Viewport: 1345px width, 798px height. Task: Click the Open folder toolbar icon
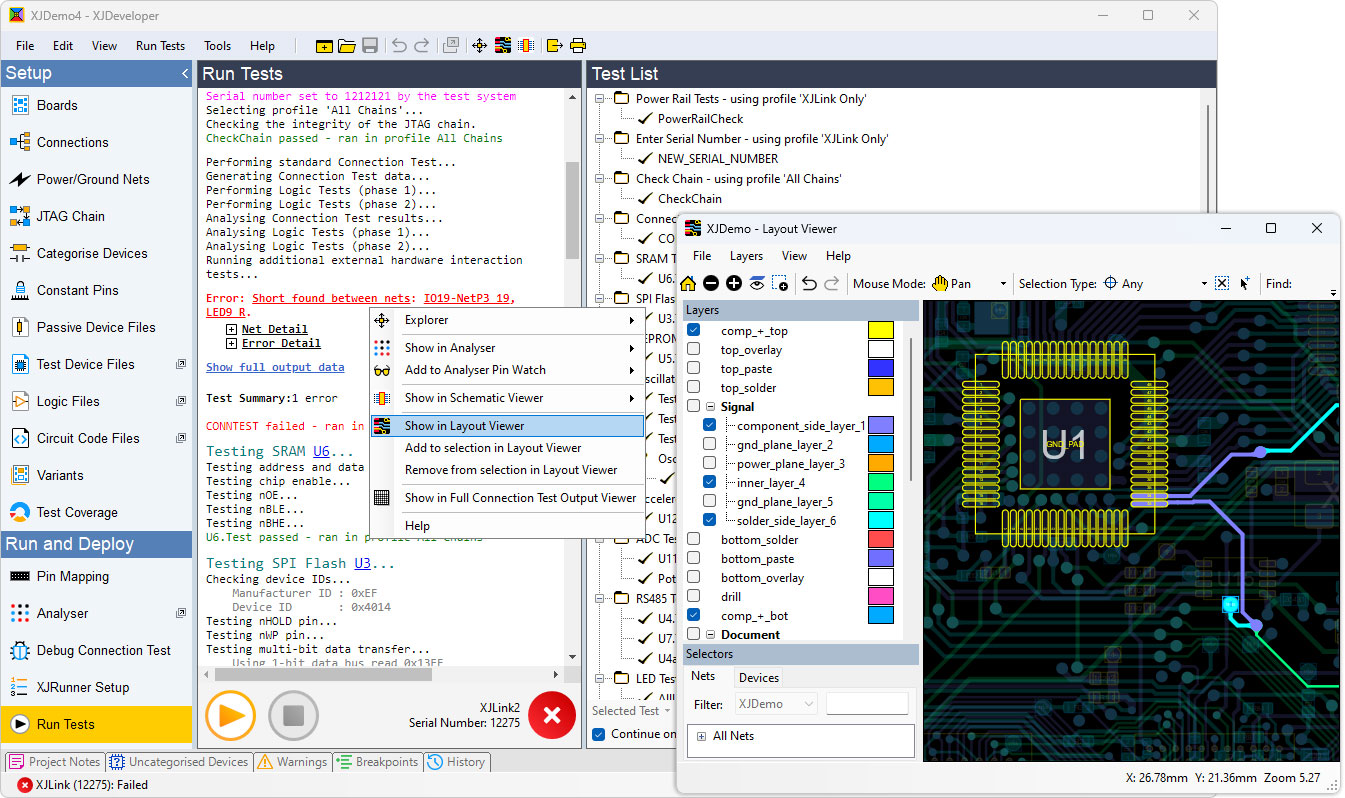tap(347, 46)
